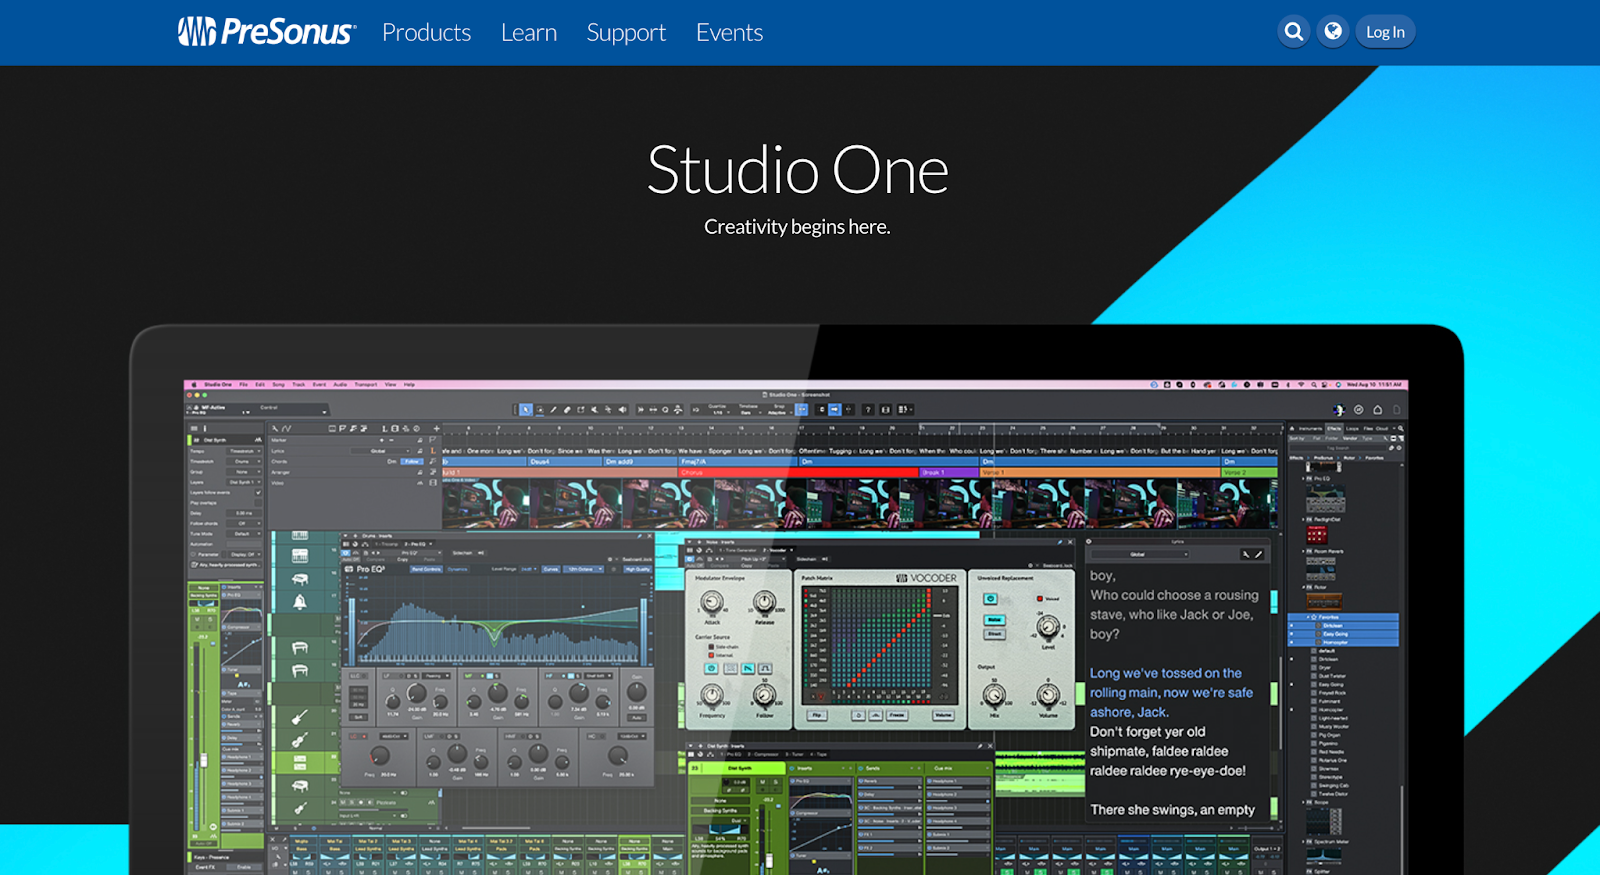The height and width of the screenshot is (875, 1600).
Task: Open the Events menu
Action: pos(729,33)
